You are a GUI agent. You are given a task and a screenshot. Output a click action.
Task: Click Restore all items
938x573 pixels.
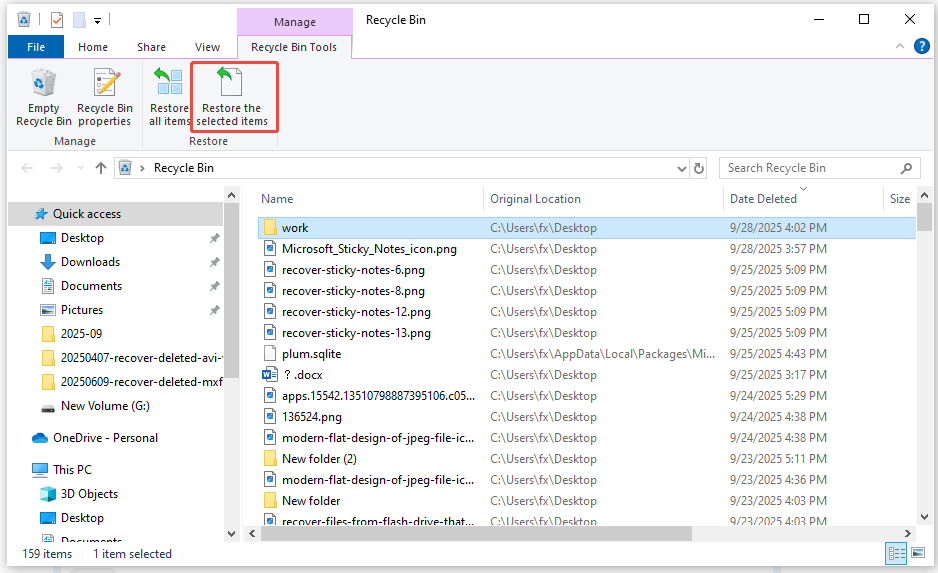point(169,97)
